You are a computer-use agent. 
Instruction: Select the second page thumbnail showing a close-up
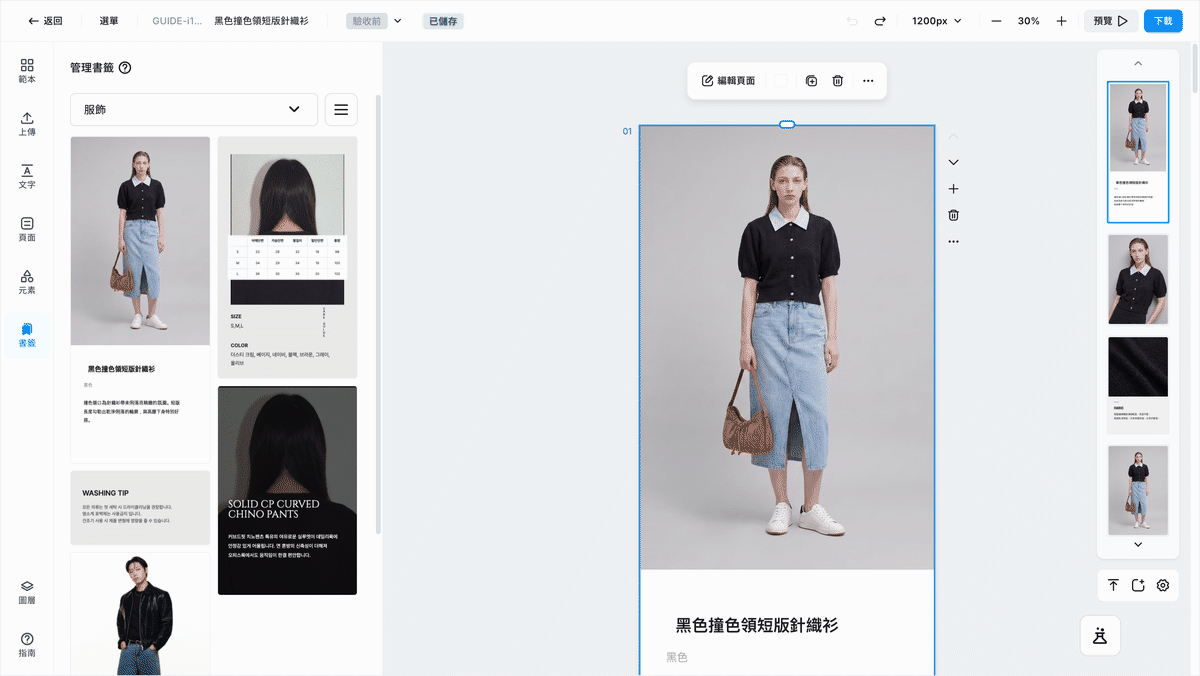coord(1138,279)
